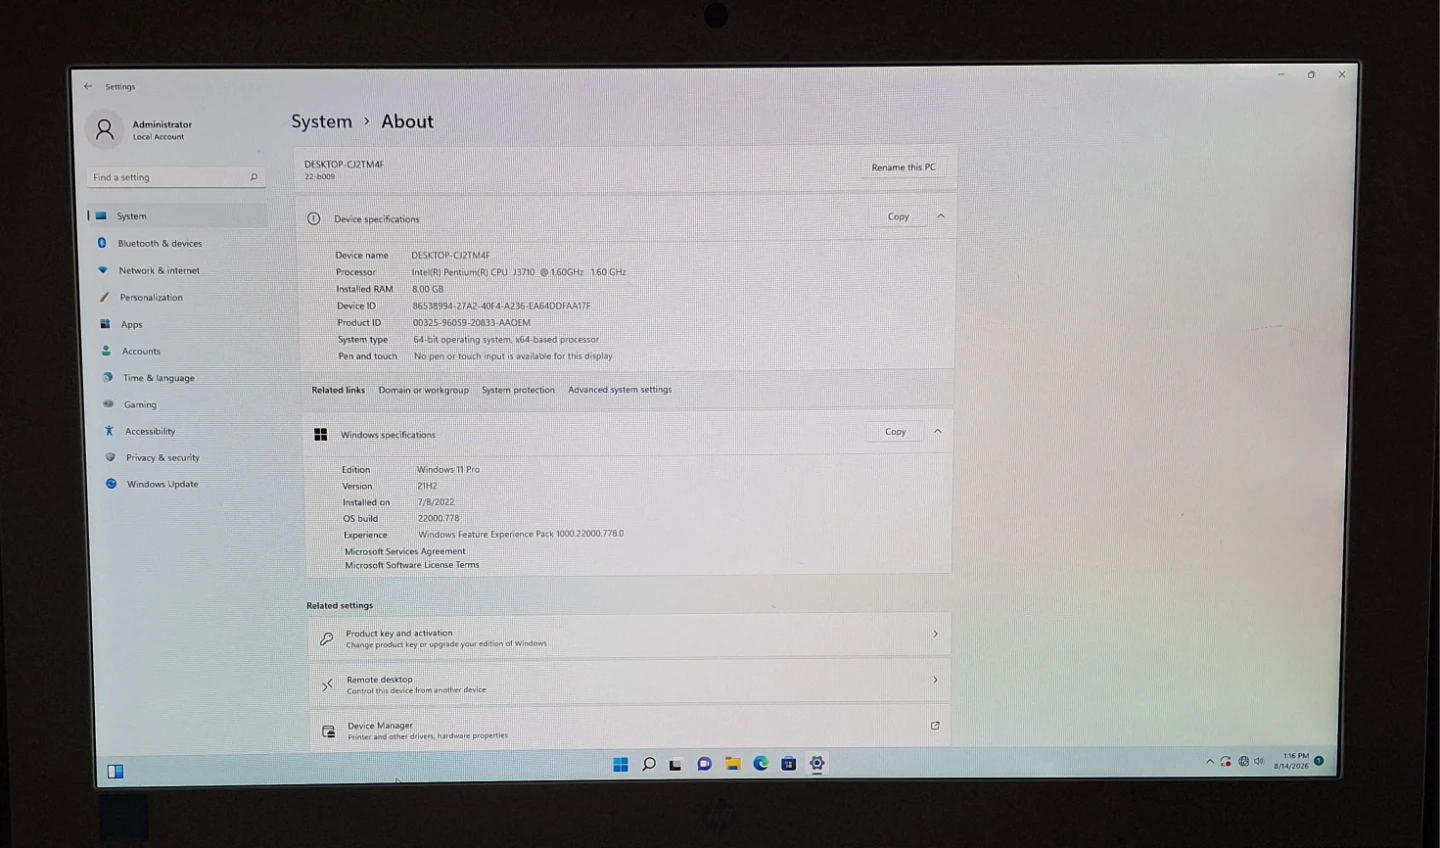Open Domain or workgroup link
This screenshot has width=1440, height=848.
coord(423,390)
